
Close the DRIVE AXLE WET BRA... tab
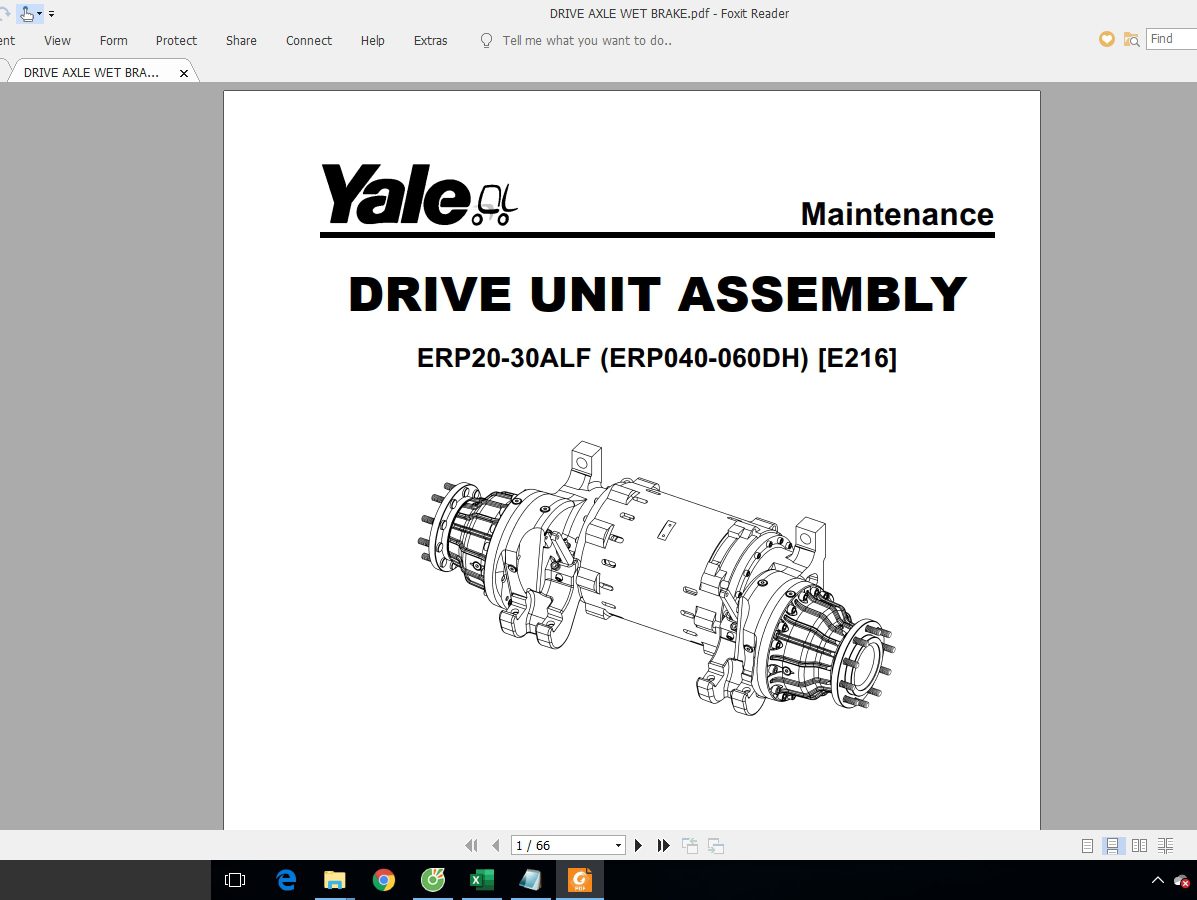tap(184, 73)
